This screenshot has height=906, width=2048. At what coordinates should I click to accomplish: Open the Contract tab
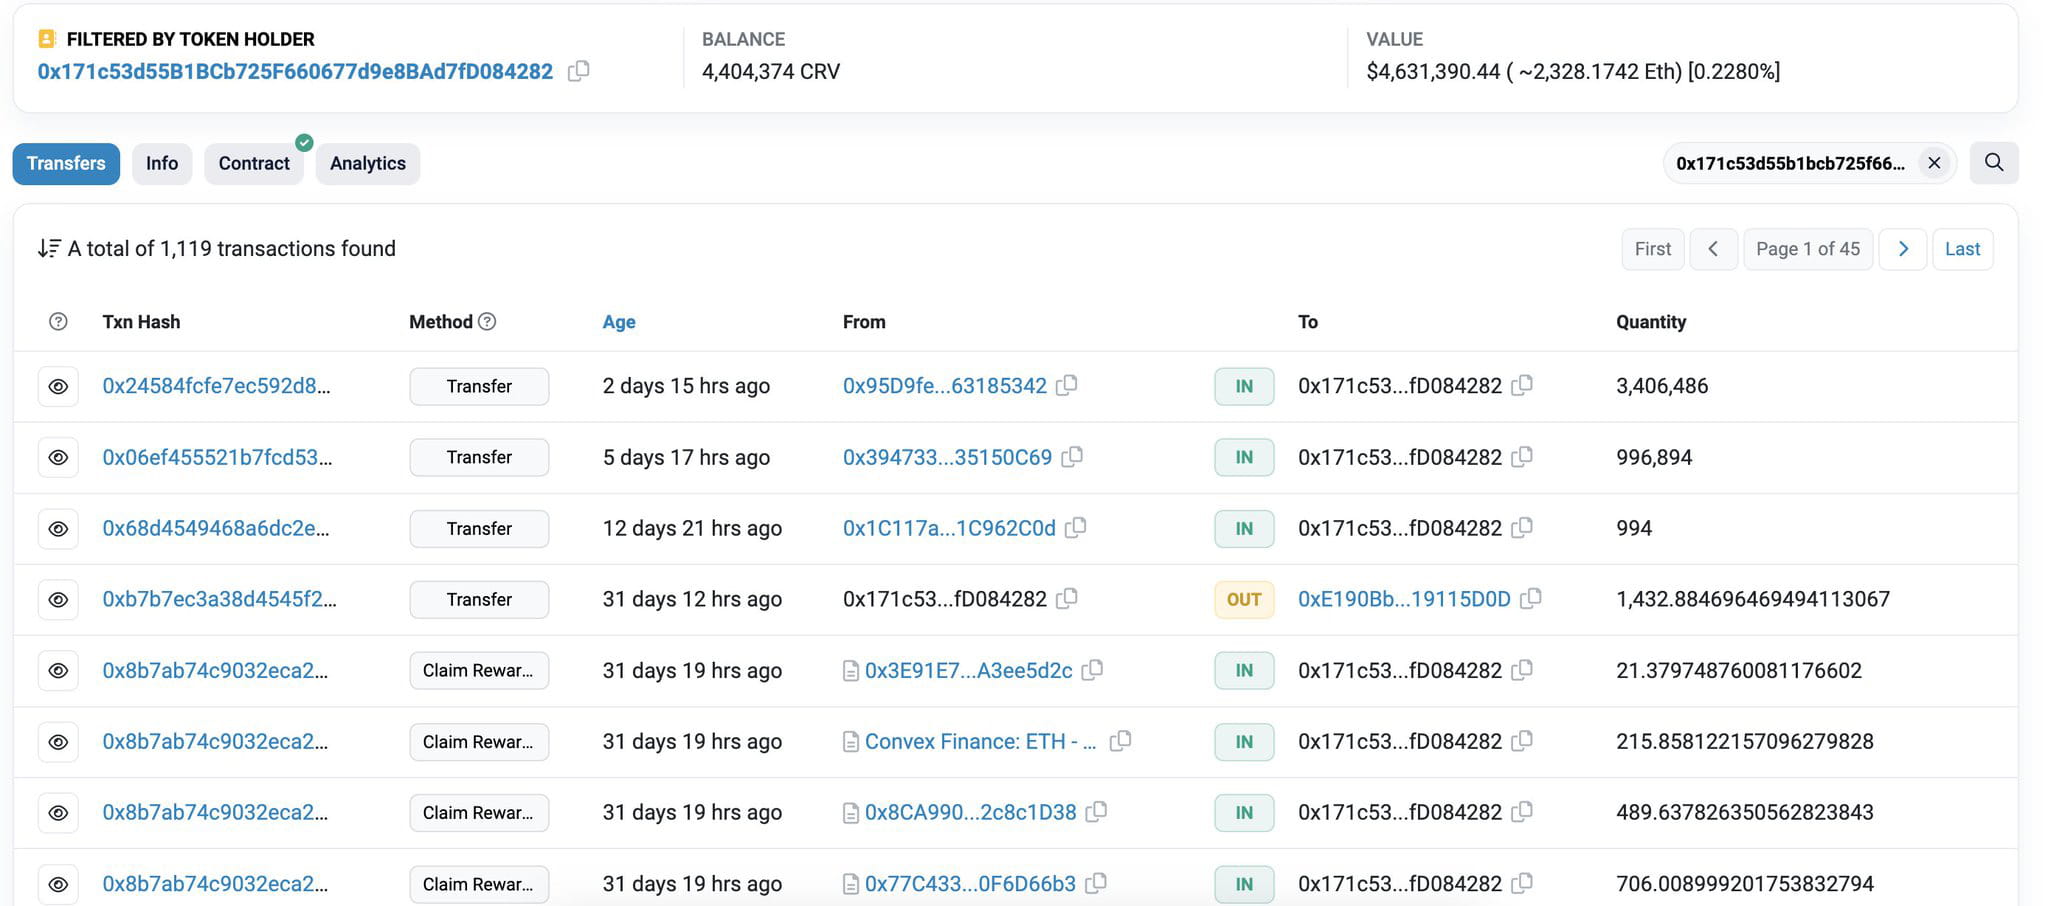[254, 163]
